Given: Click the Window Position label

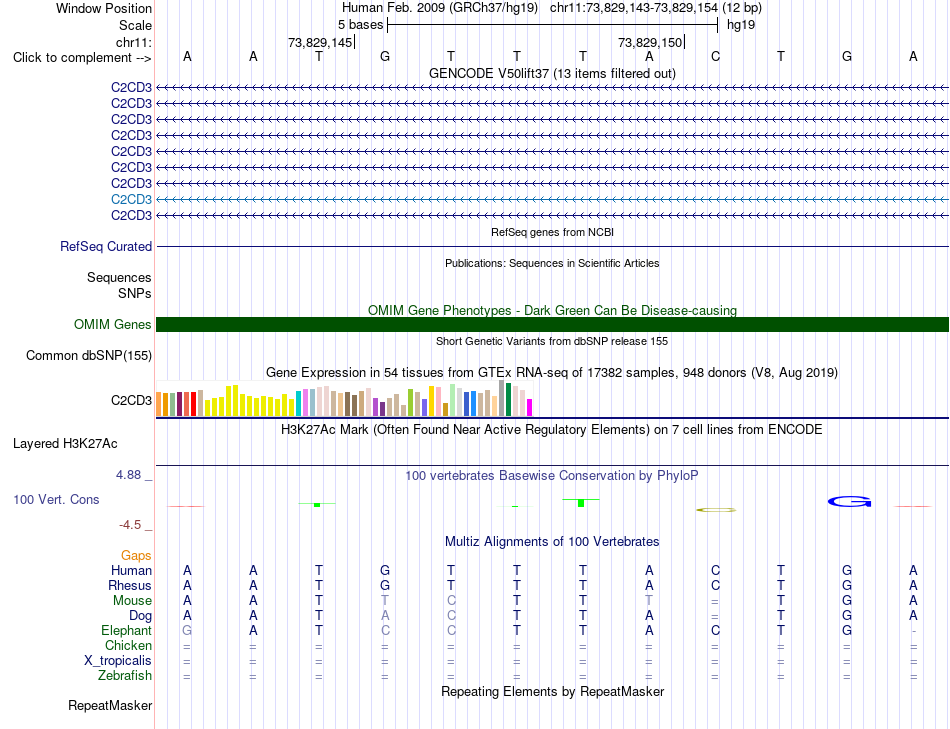Looking at the screenshot, I should coord(104,8).
